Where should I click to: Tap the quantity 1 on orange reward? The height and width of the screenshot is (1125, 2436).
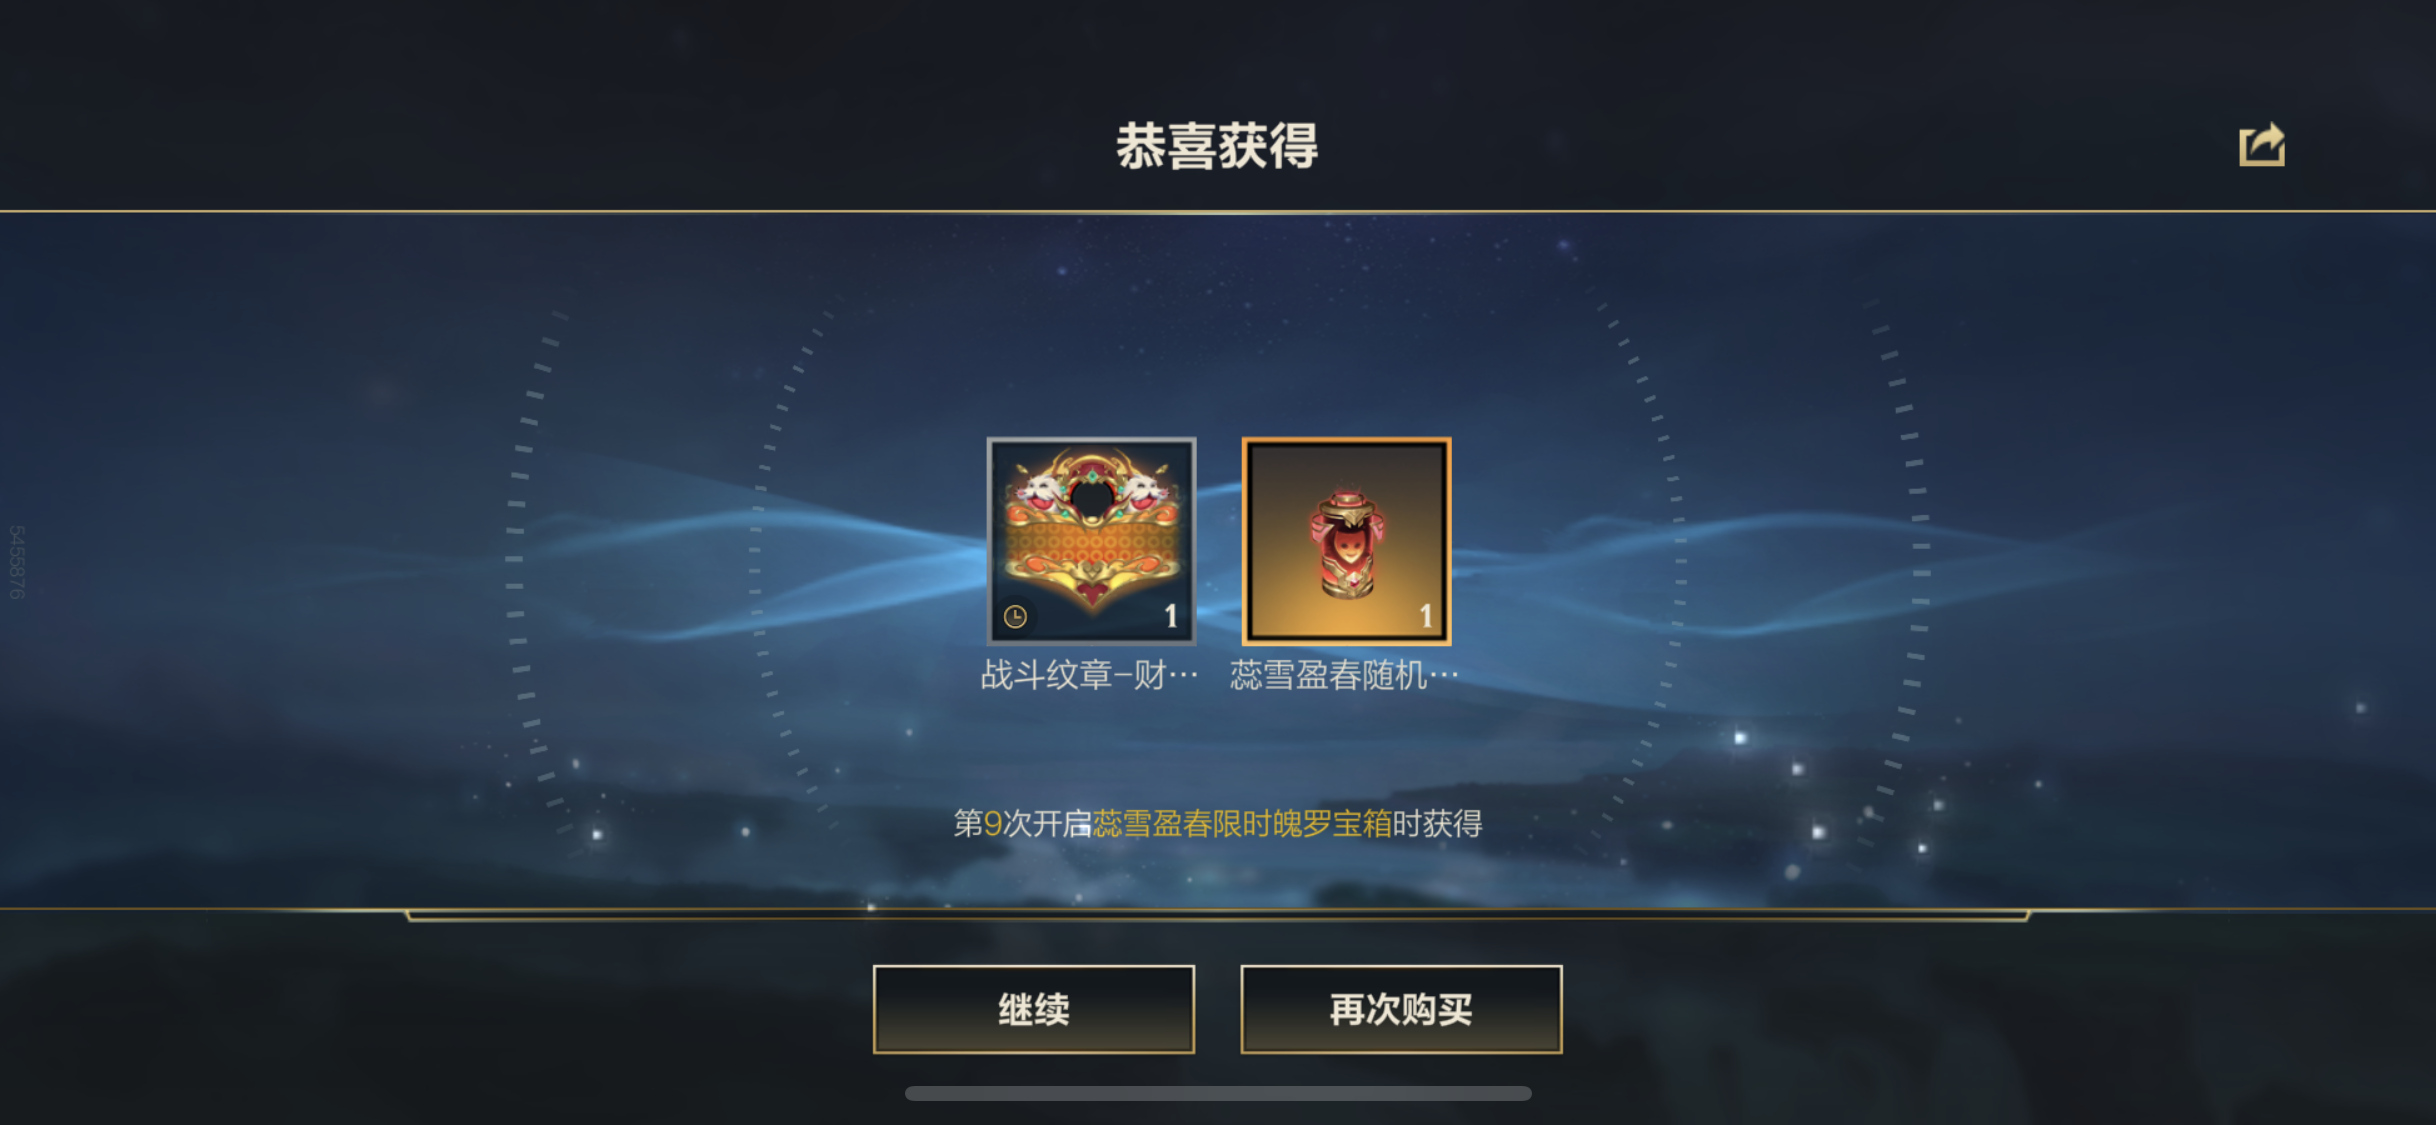tap(1426, 616)
